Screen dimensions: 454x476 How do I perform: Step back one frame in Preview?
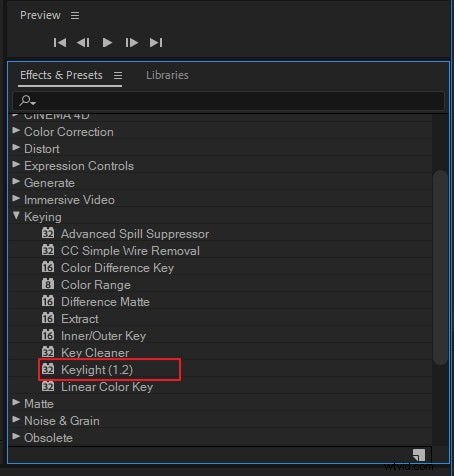pos(83,43)
